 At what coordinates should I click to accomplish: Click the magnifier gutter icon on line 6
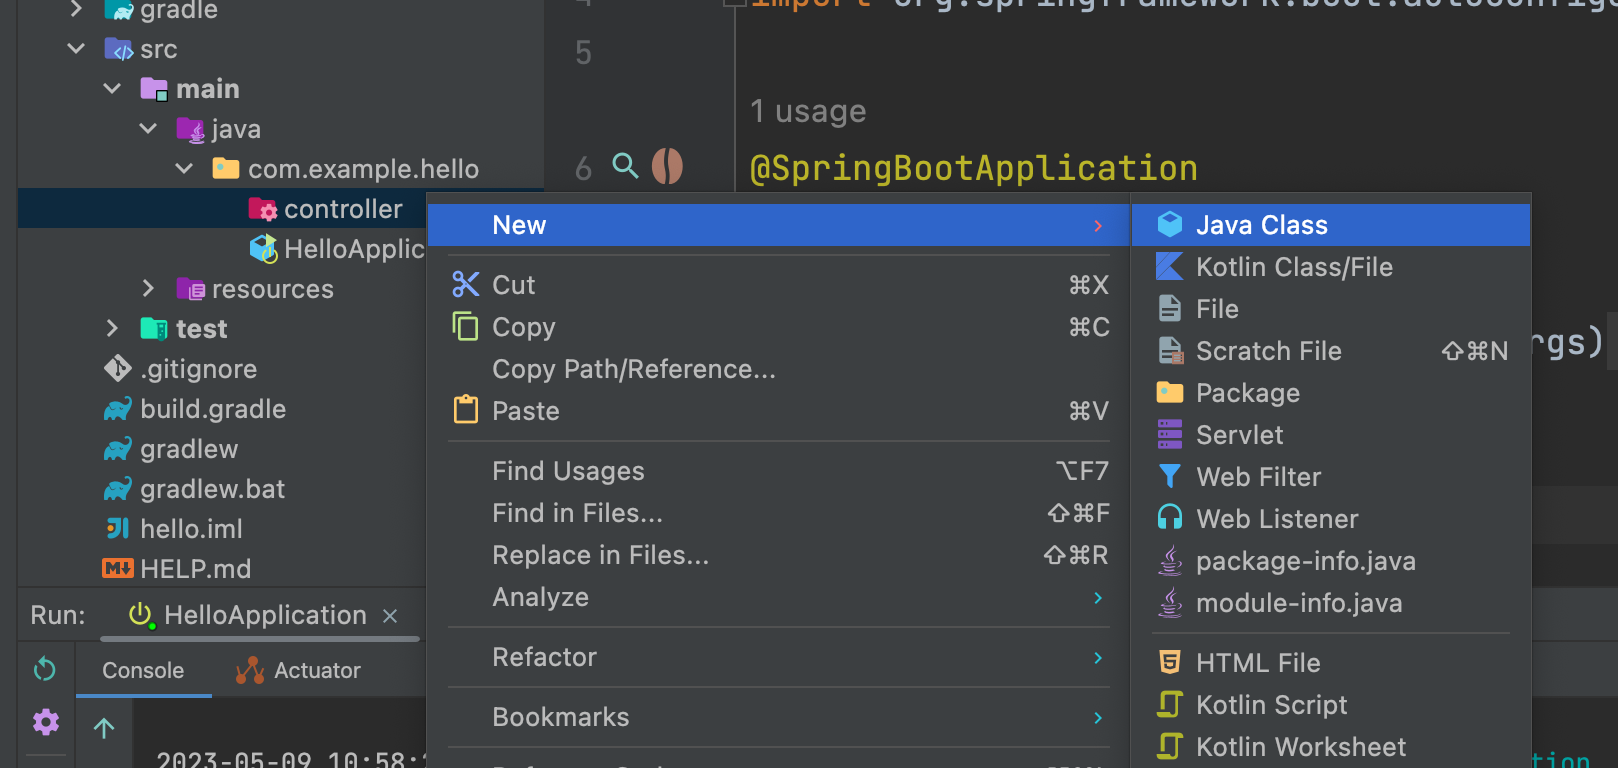(x=625, y=165)
